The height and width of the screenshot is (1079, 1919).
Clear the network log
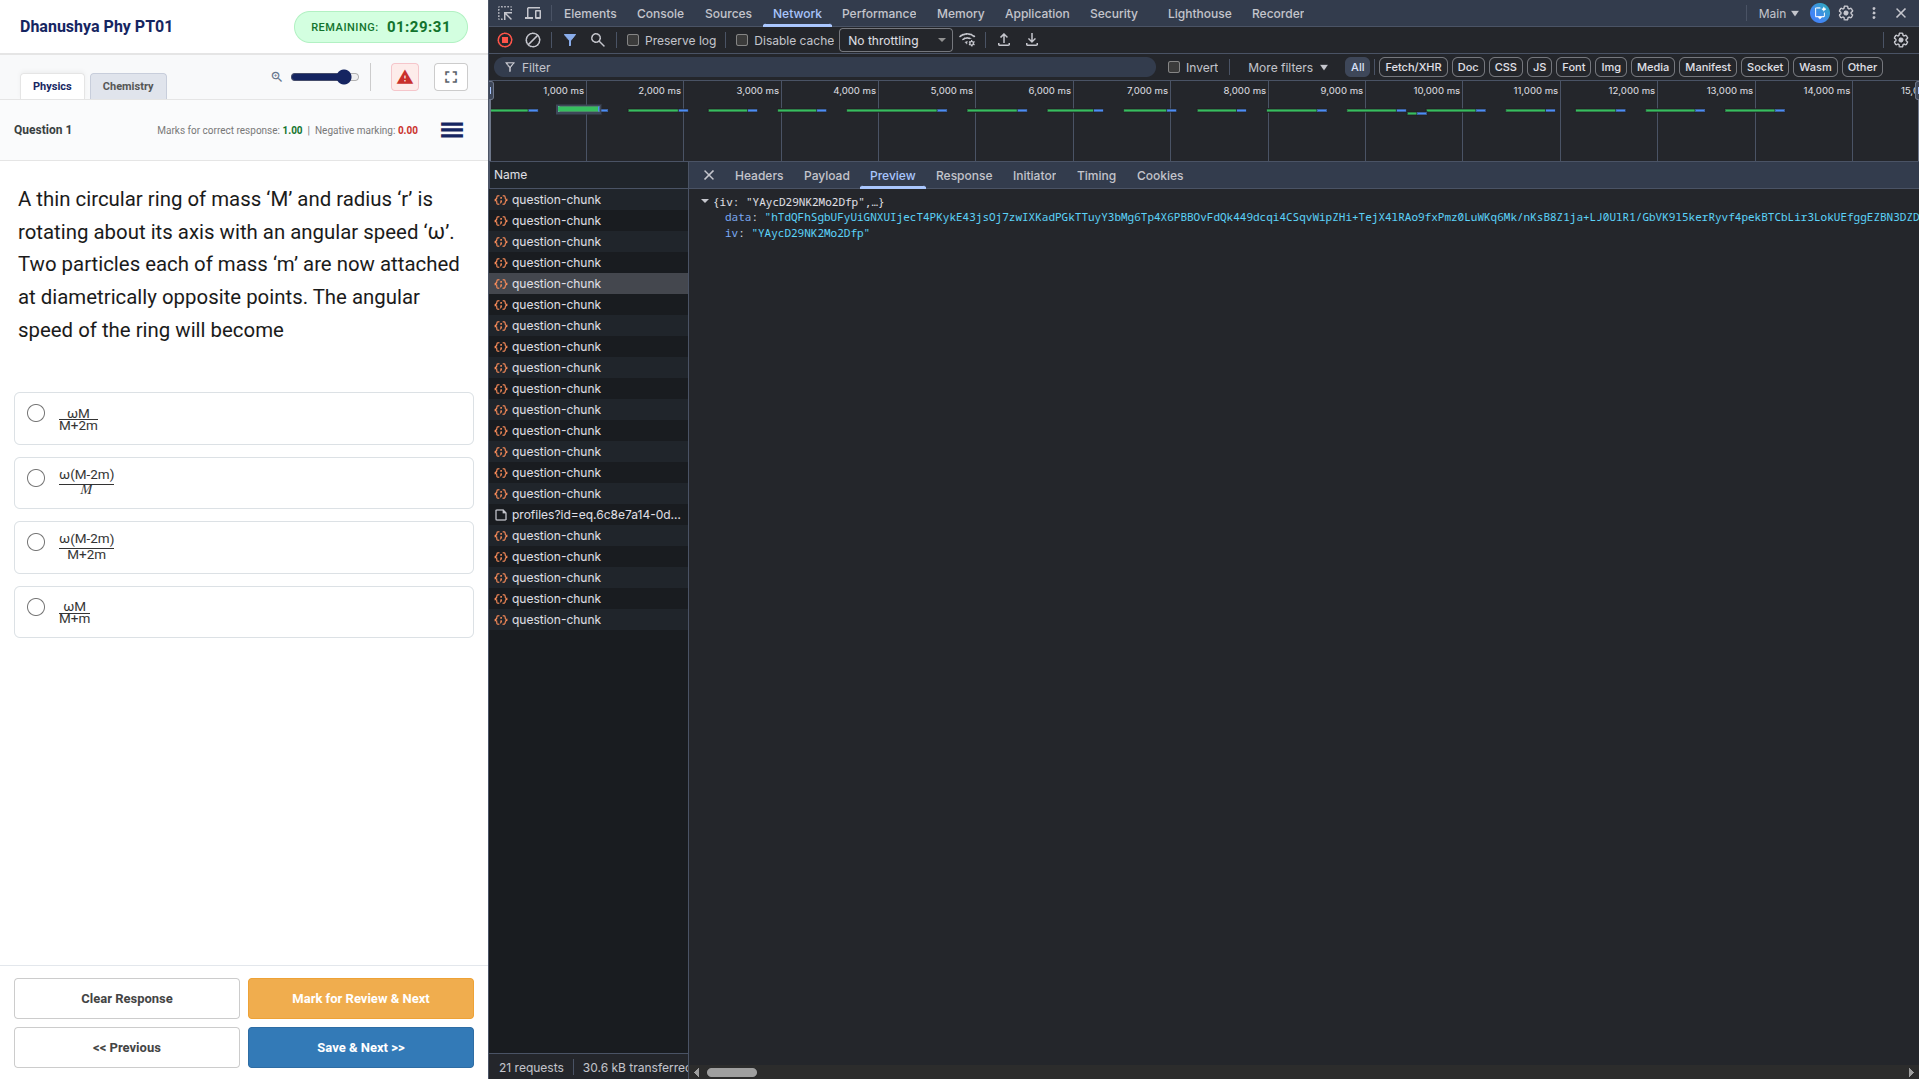coord(533,40)
